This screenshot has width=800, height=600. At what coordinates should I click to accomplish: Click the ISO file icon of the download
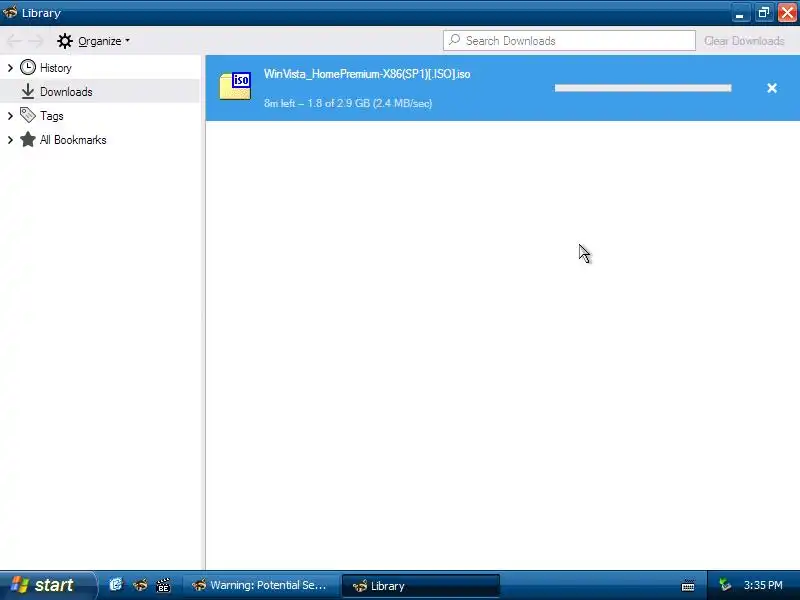click(x=236, y=86)
